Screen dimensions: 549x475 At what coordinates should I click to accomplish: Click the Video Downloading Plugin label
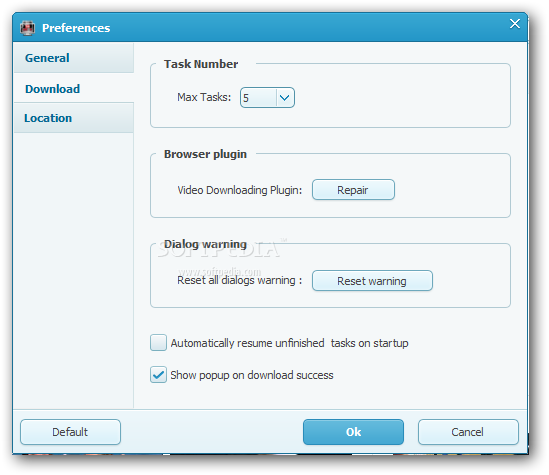(x=239, y=190)
